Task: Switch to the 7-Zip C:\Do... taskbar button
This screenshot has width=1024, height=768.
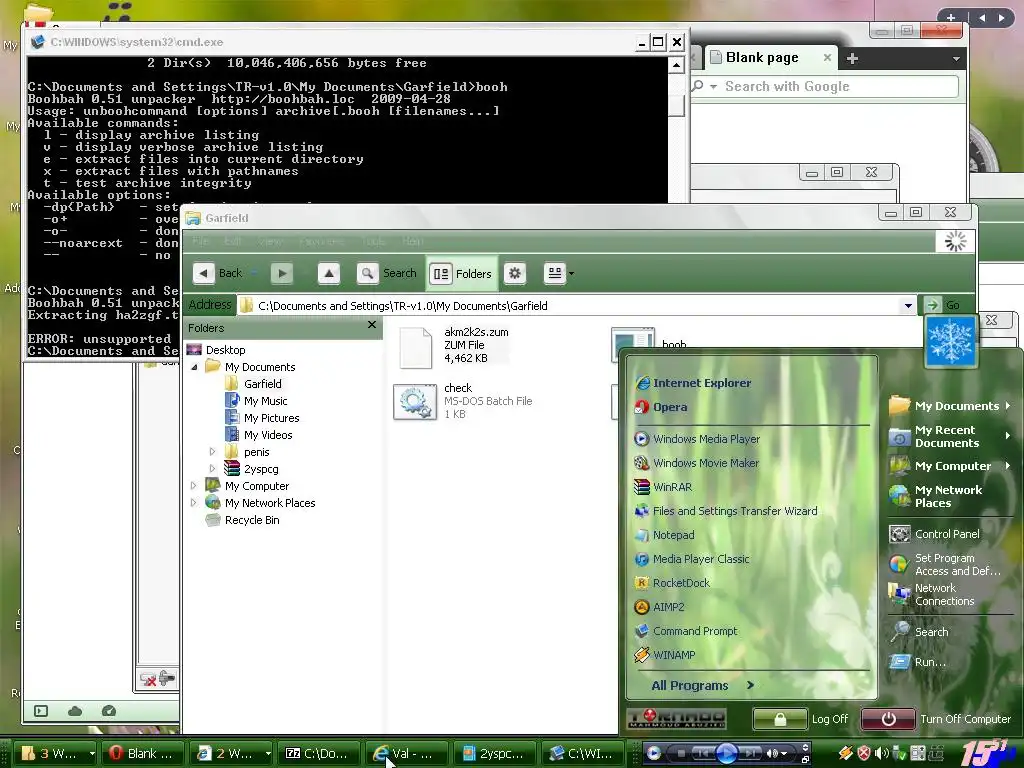Action: (317, 754)
